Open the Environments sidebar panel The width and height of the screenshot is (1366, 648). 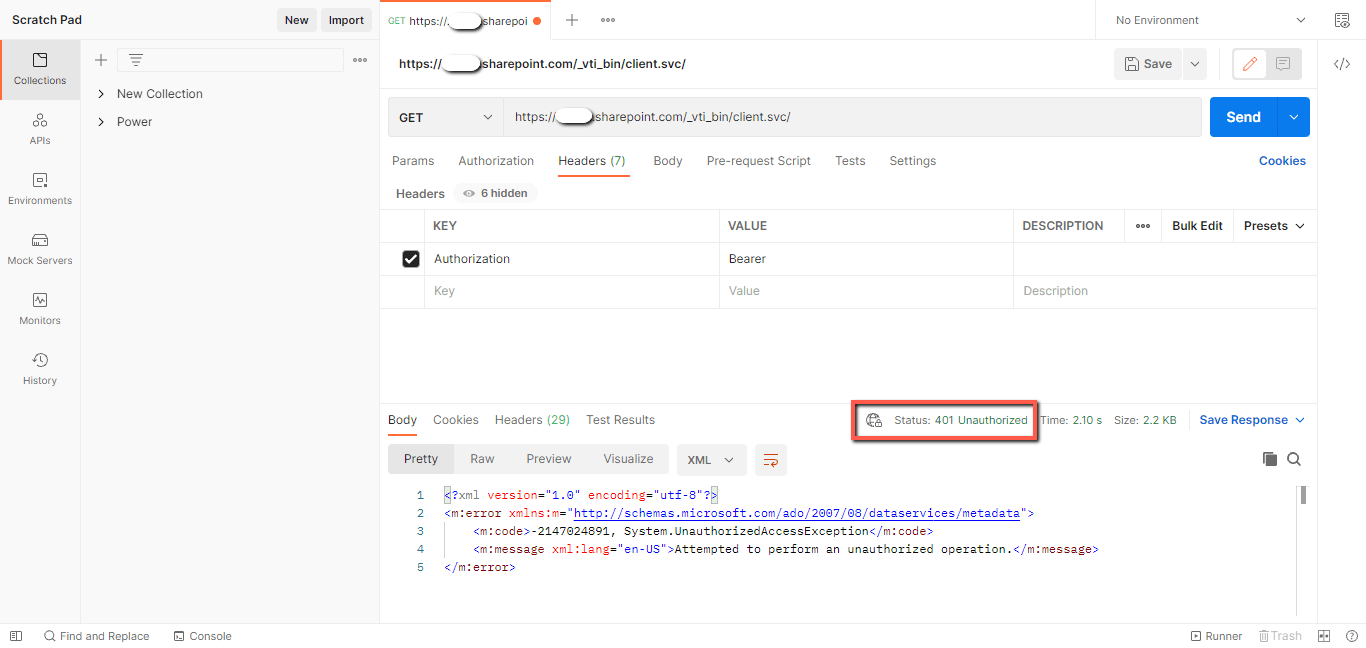point(40,189)
